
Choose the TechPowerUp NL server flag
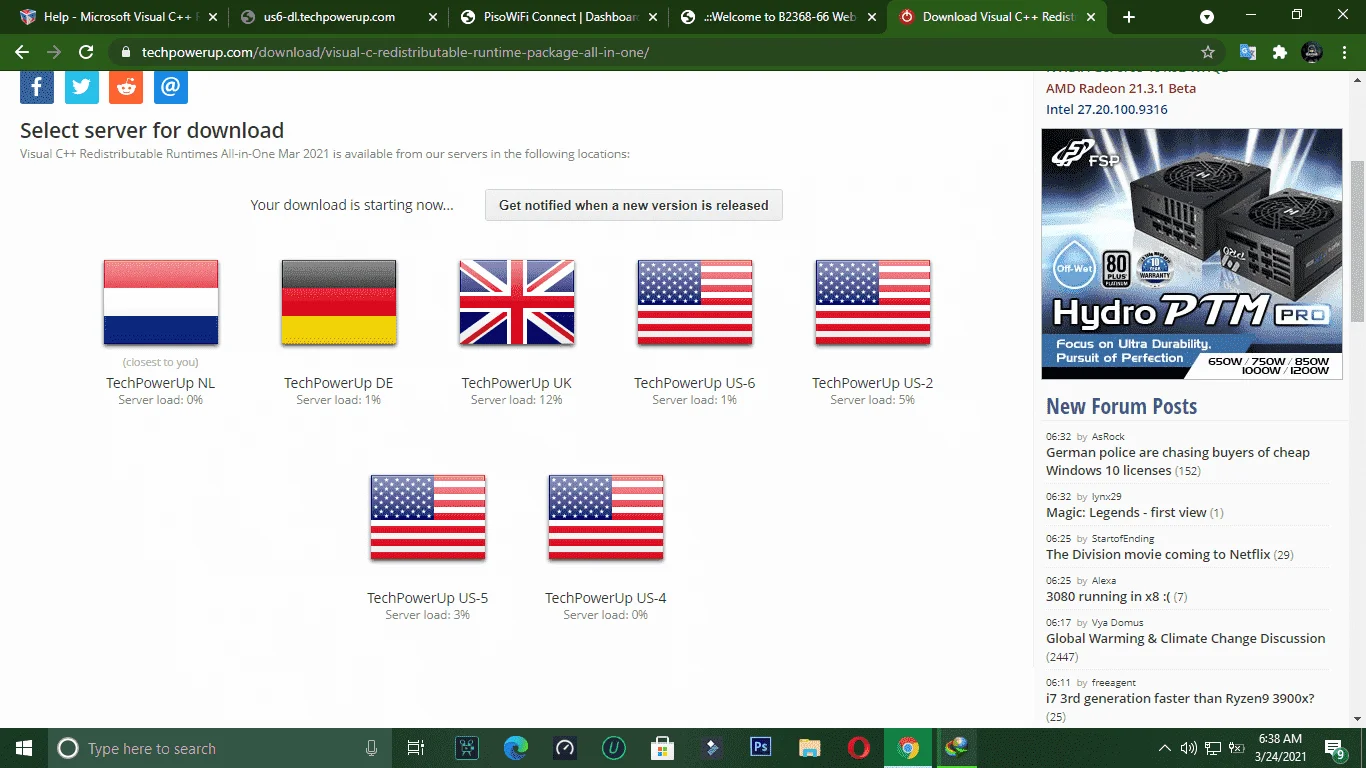point(161,302)
